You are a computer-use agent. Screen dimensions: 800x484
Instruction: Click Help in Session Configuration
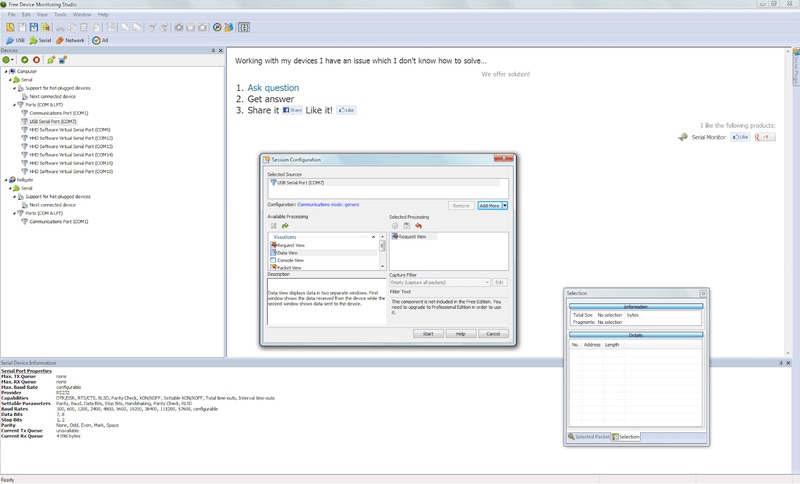[461, 334]
